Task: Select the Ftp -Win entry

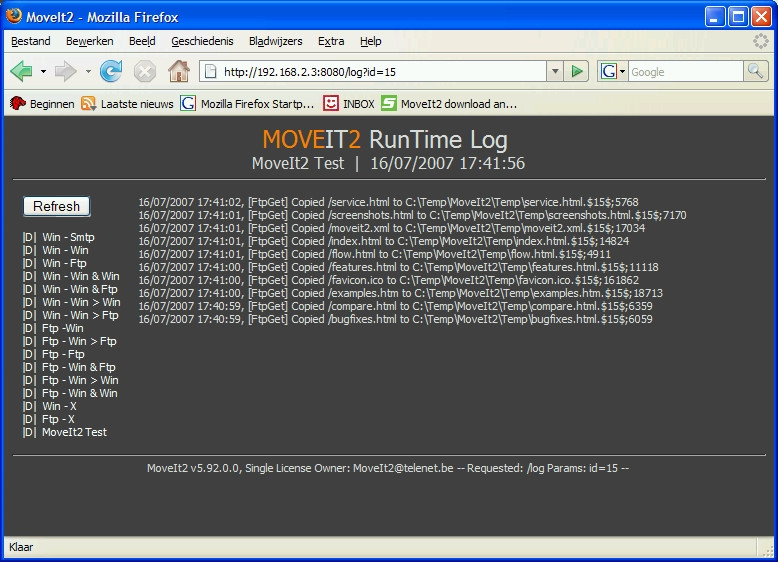Action: pyautogui.click(x=63, y=328)
